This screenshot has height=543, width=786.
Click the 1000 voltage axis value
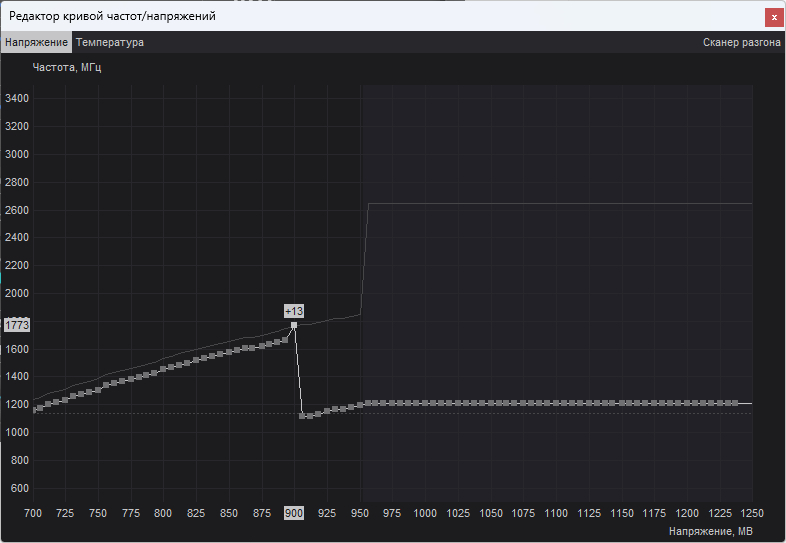425,513
